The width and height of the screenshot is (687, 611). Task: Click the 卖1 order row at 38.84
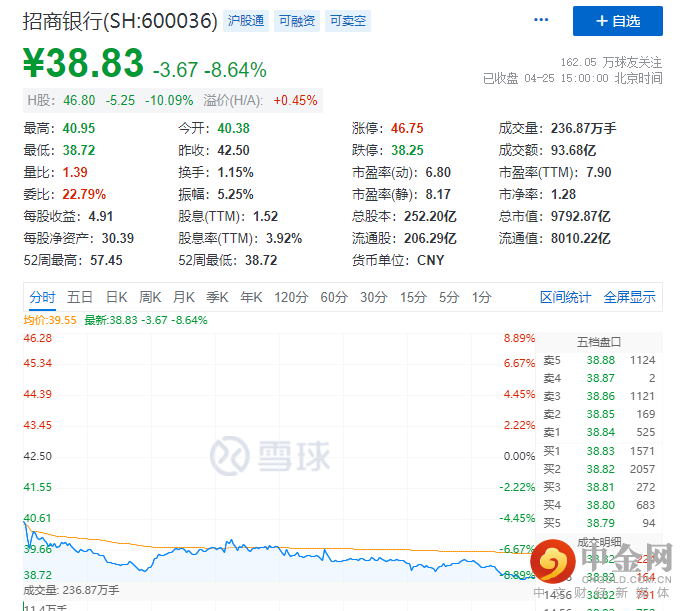click(599, 432)
